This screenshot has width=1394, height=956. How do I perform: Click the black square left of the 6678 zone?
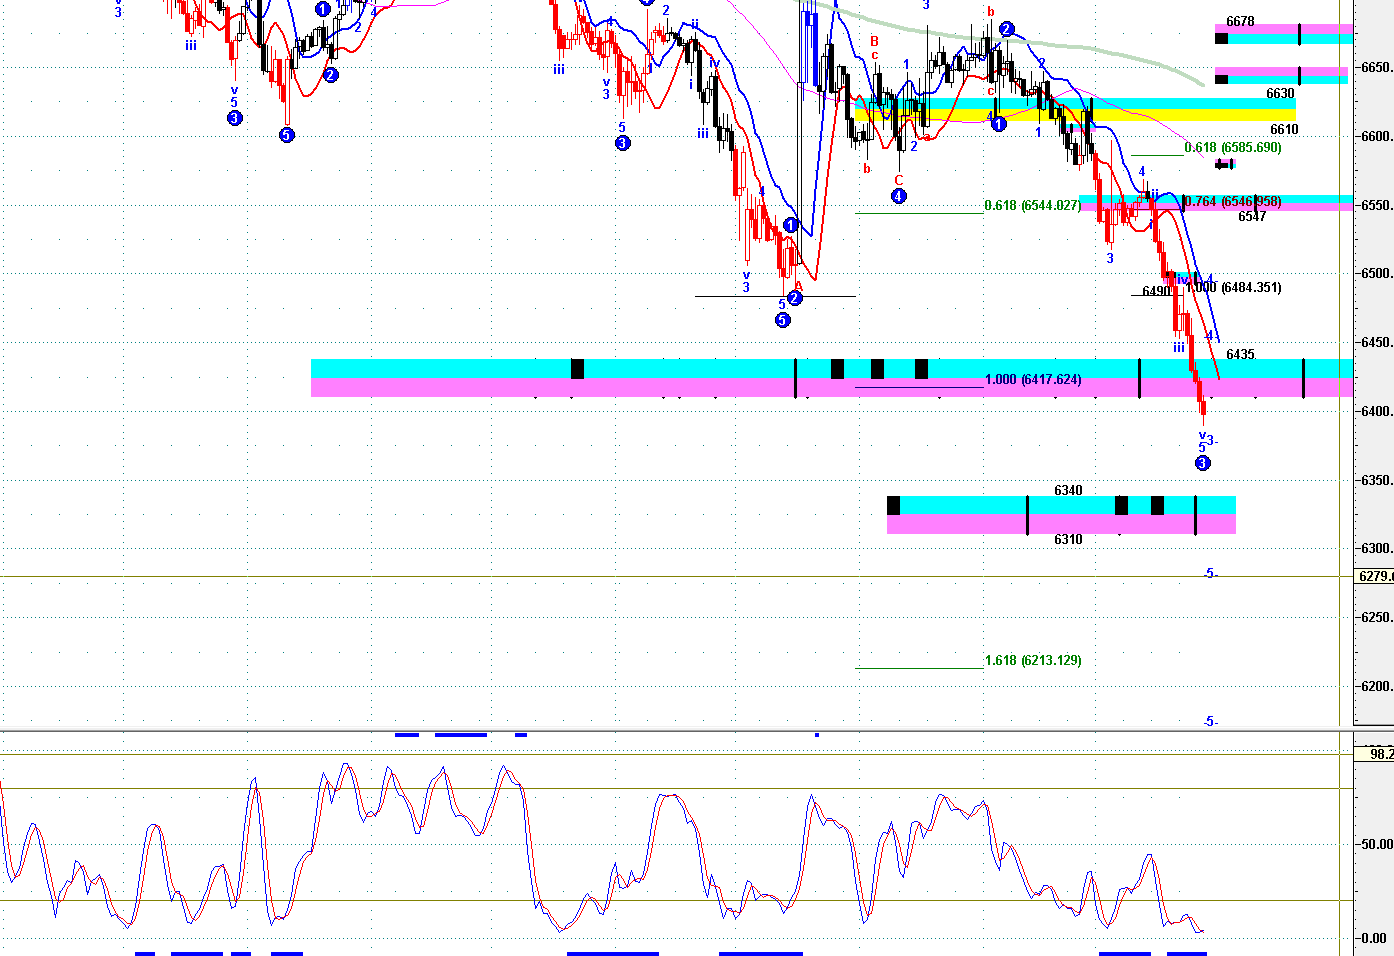1221,39
